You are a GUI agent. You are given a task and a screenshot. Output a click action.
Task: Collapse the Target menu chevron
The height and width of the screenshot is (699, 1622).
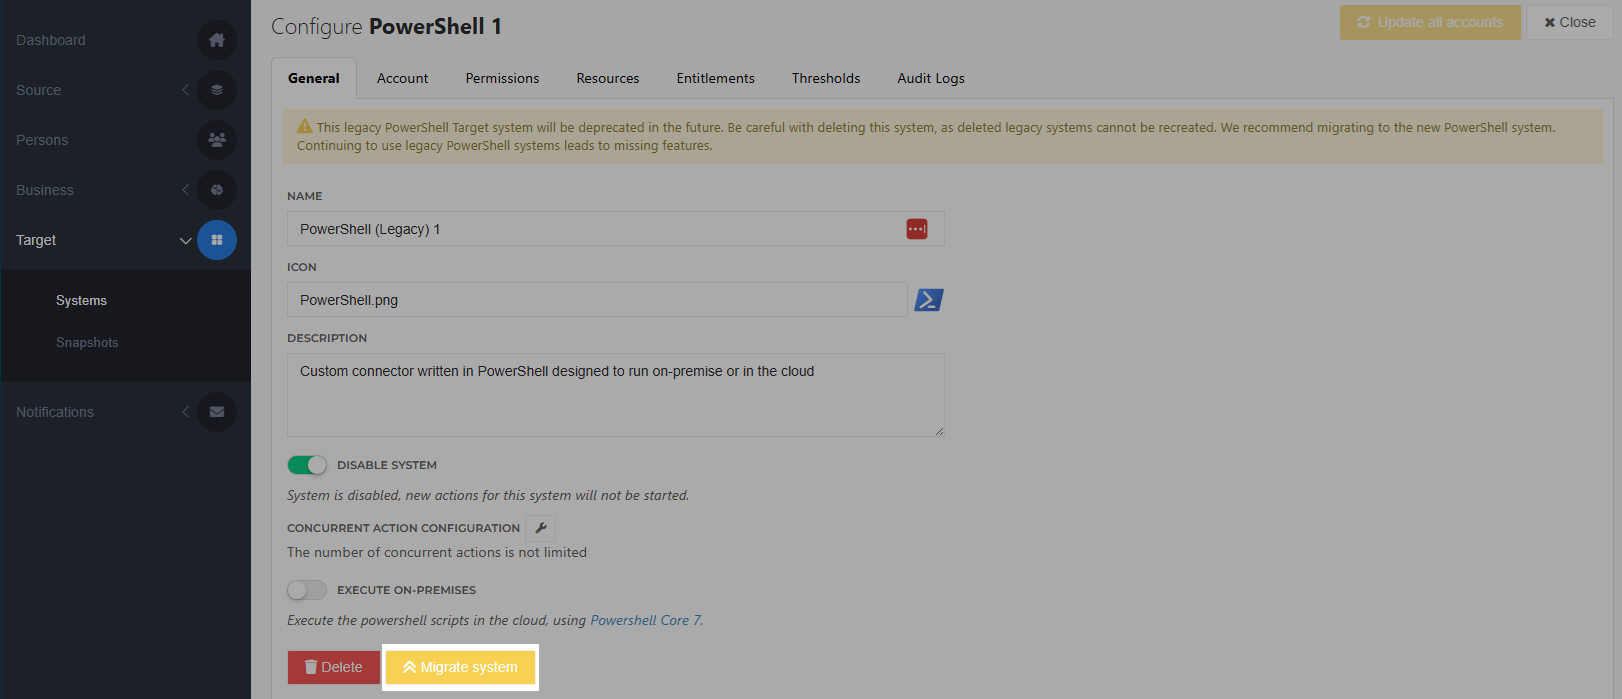pos(185,240)
